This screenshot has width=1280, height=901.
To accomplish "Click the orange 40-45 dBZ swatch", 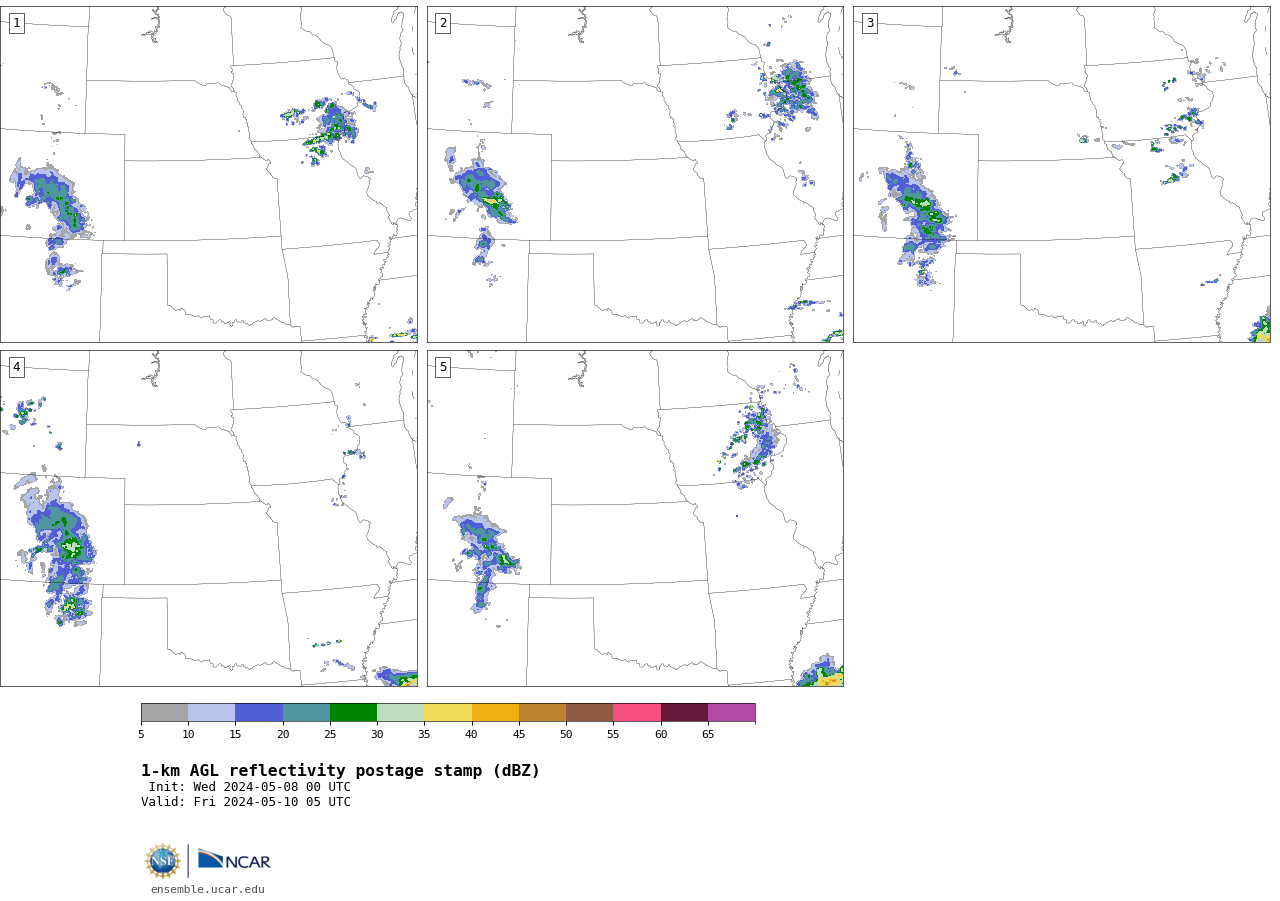I will coord(495,712).
